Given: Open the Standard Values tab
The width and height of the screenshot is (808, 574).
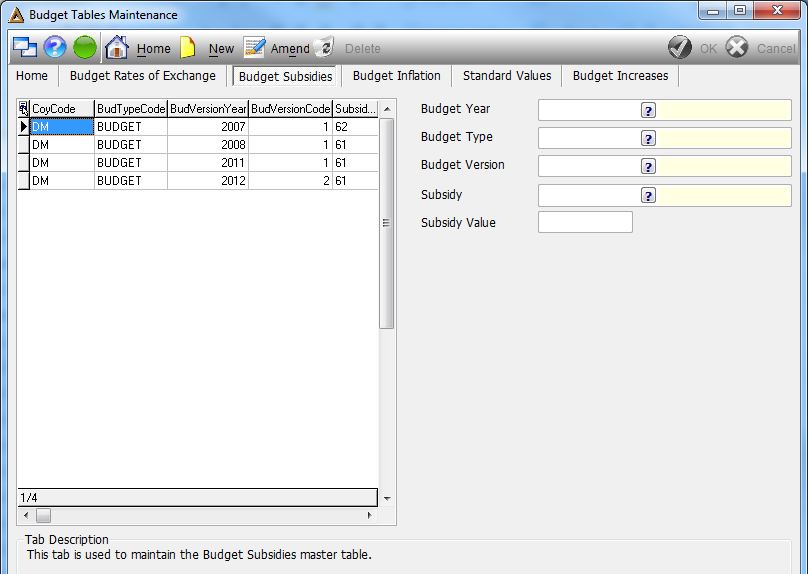Looking at the screenshot, I should pos(507,76).
